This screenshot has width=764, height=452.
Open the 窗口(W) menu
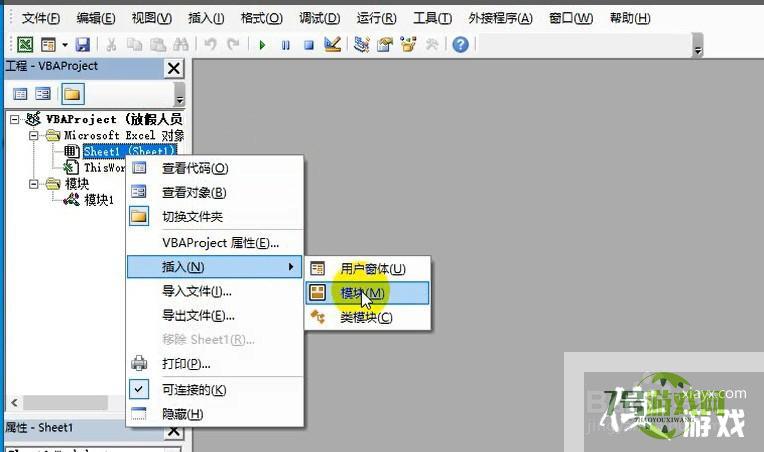571,19
